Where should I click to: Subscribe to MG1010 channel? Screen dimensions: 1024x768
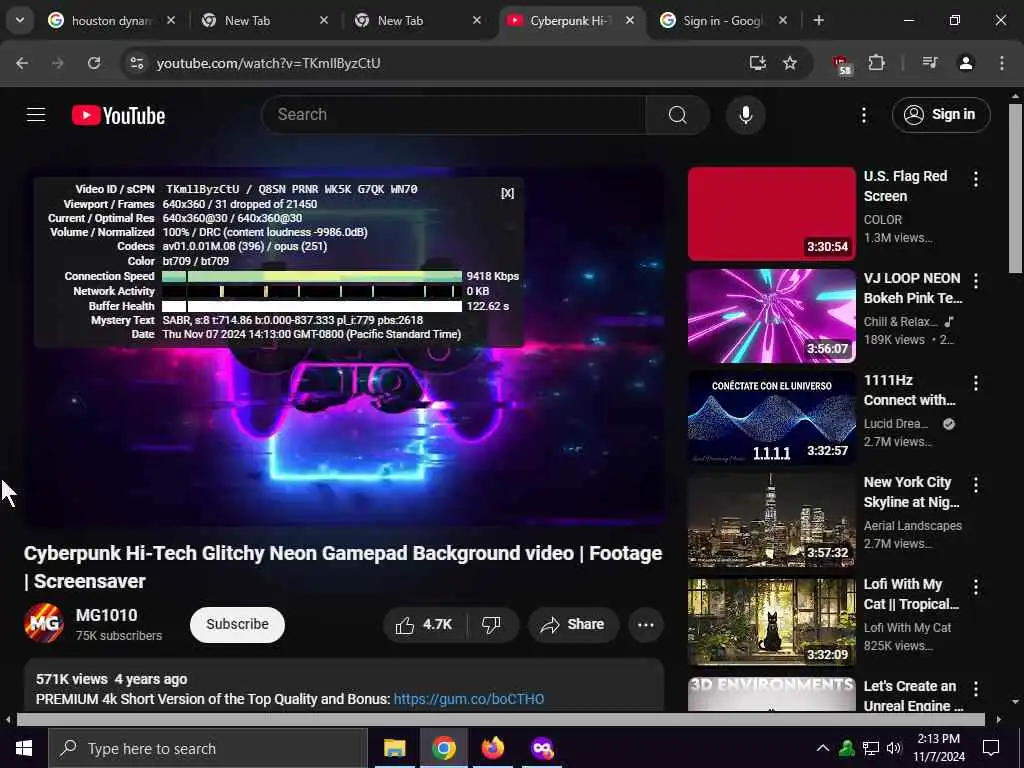[x=237, y=625]
